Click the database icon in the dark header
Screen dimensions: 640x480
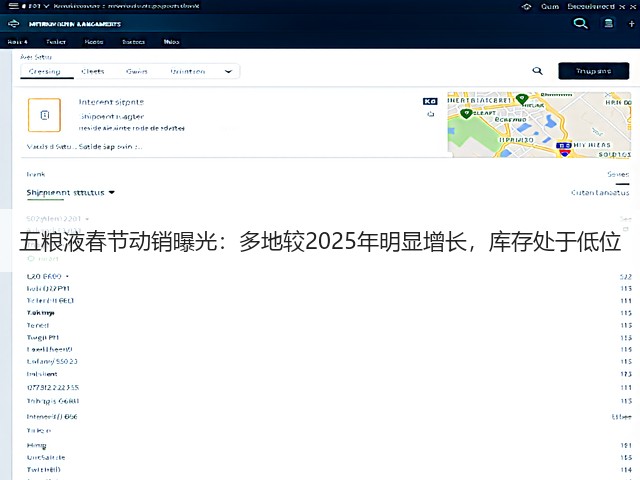click(x=609, y=23)
